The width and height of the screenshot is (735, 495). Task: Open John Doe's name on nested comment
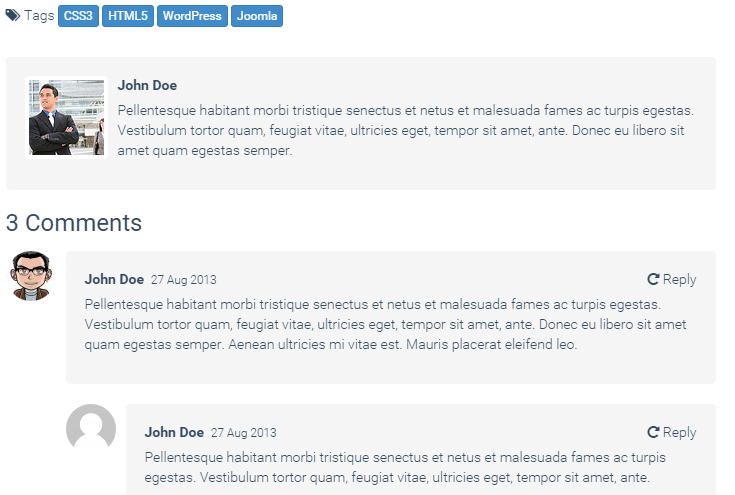click(x=174, y=433)
